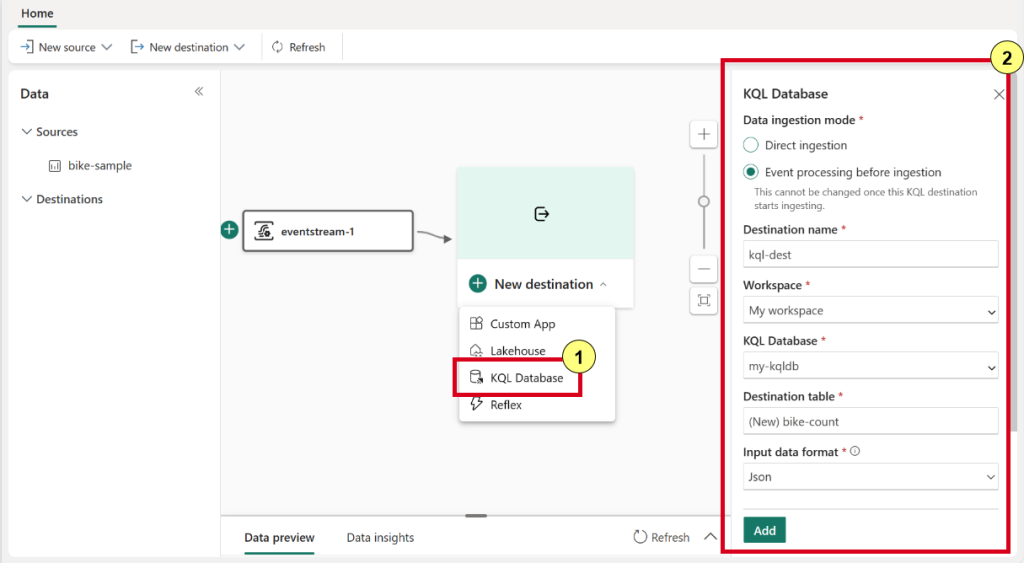Click Refresh label in preview bar
Screen dimensions: 1024x563
tap(670, 538)
